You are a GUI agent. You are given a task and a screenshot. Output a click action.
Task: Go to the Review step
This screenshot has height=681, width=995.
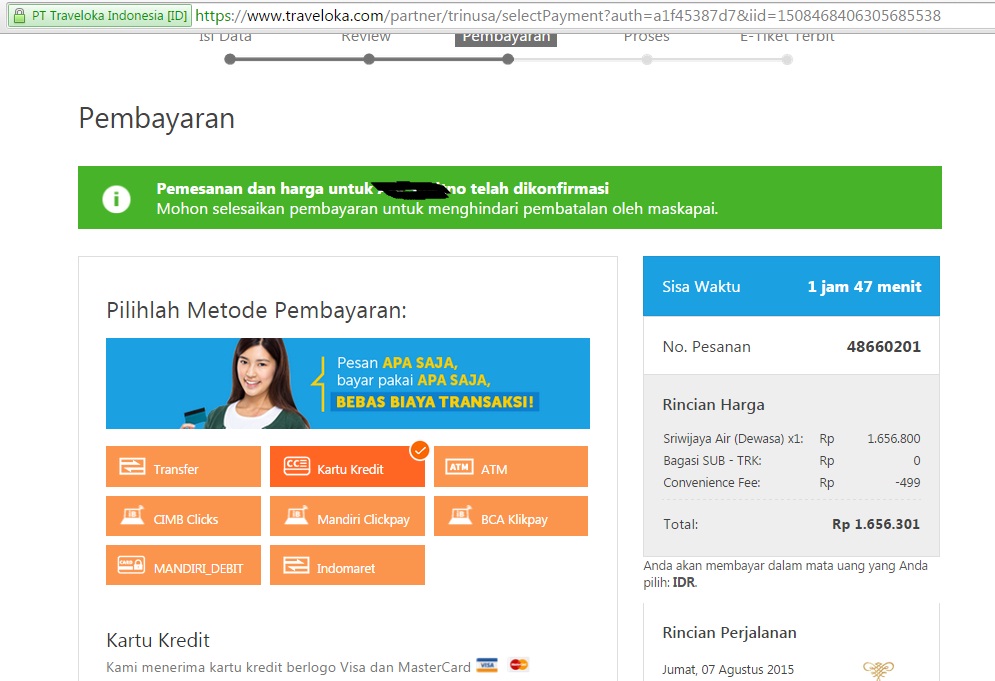(x=366, y=37)
